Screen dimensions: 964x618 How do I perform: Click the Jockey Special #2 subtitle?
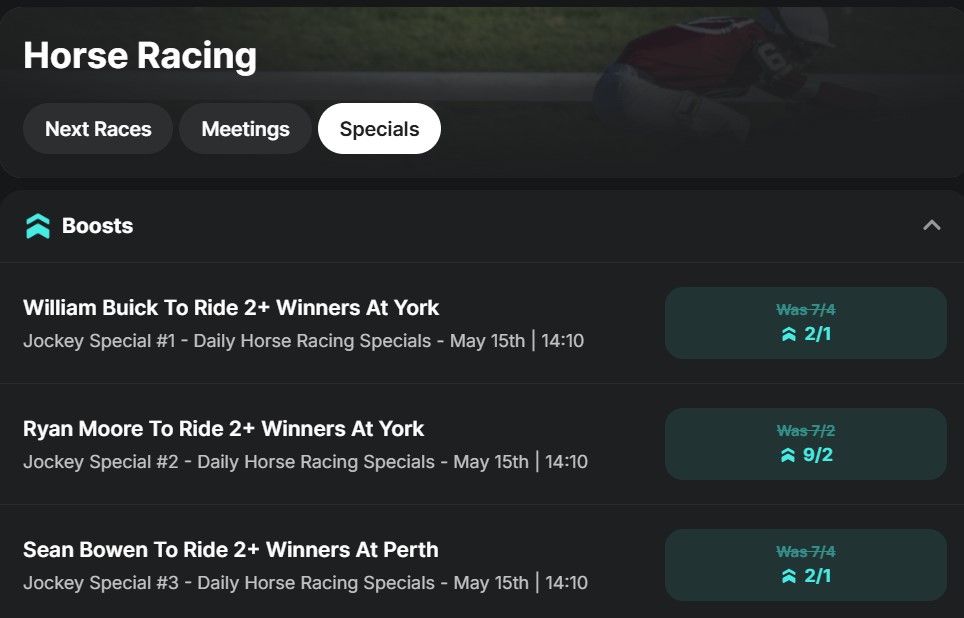click(305, 462)
